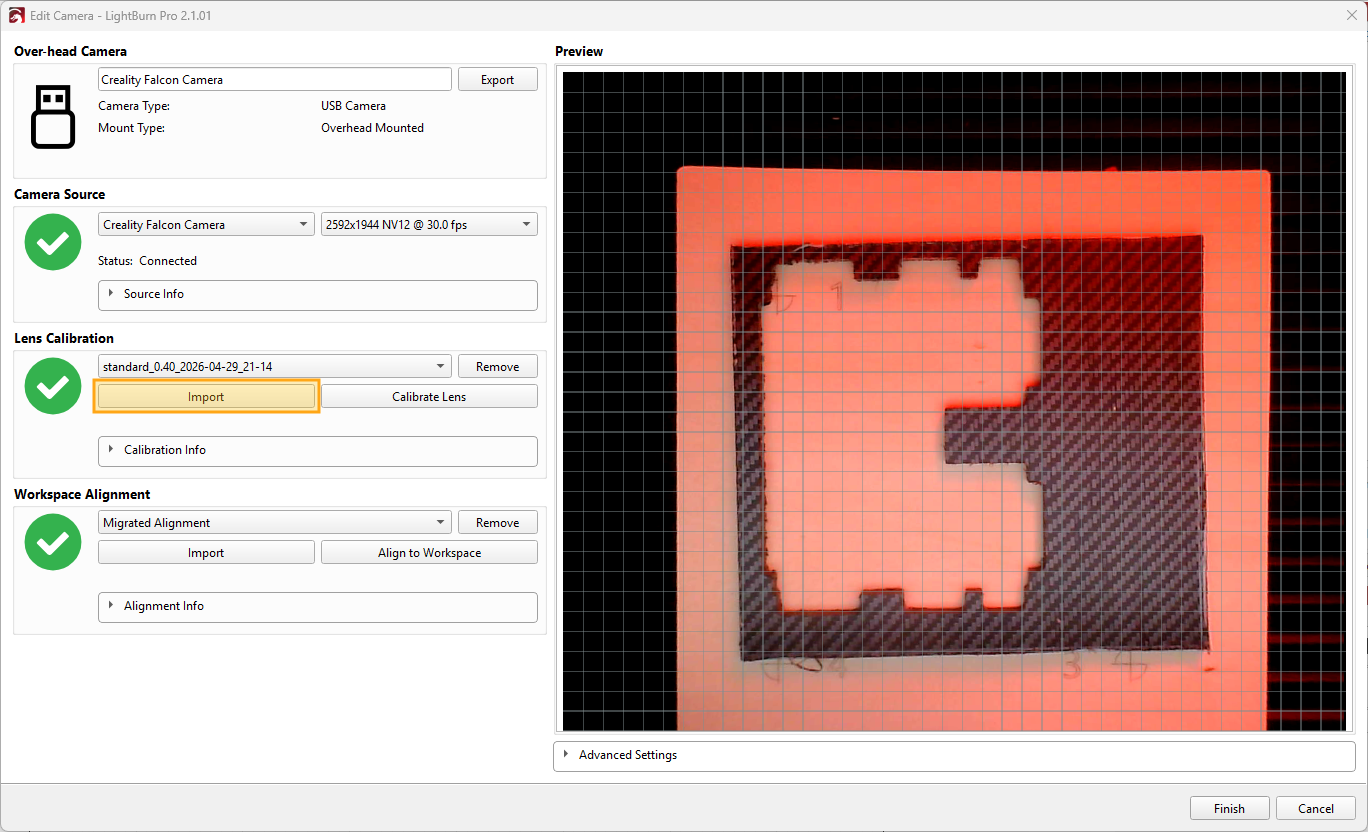This screenshot has width=1368, height=832.
Task: Click the Finish button
Action: coord(1230,809)
